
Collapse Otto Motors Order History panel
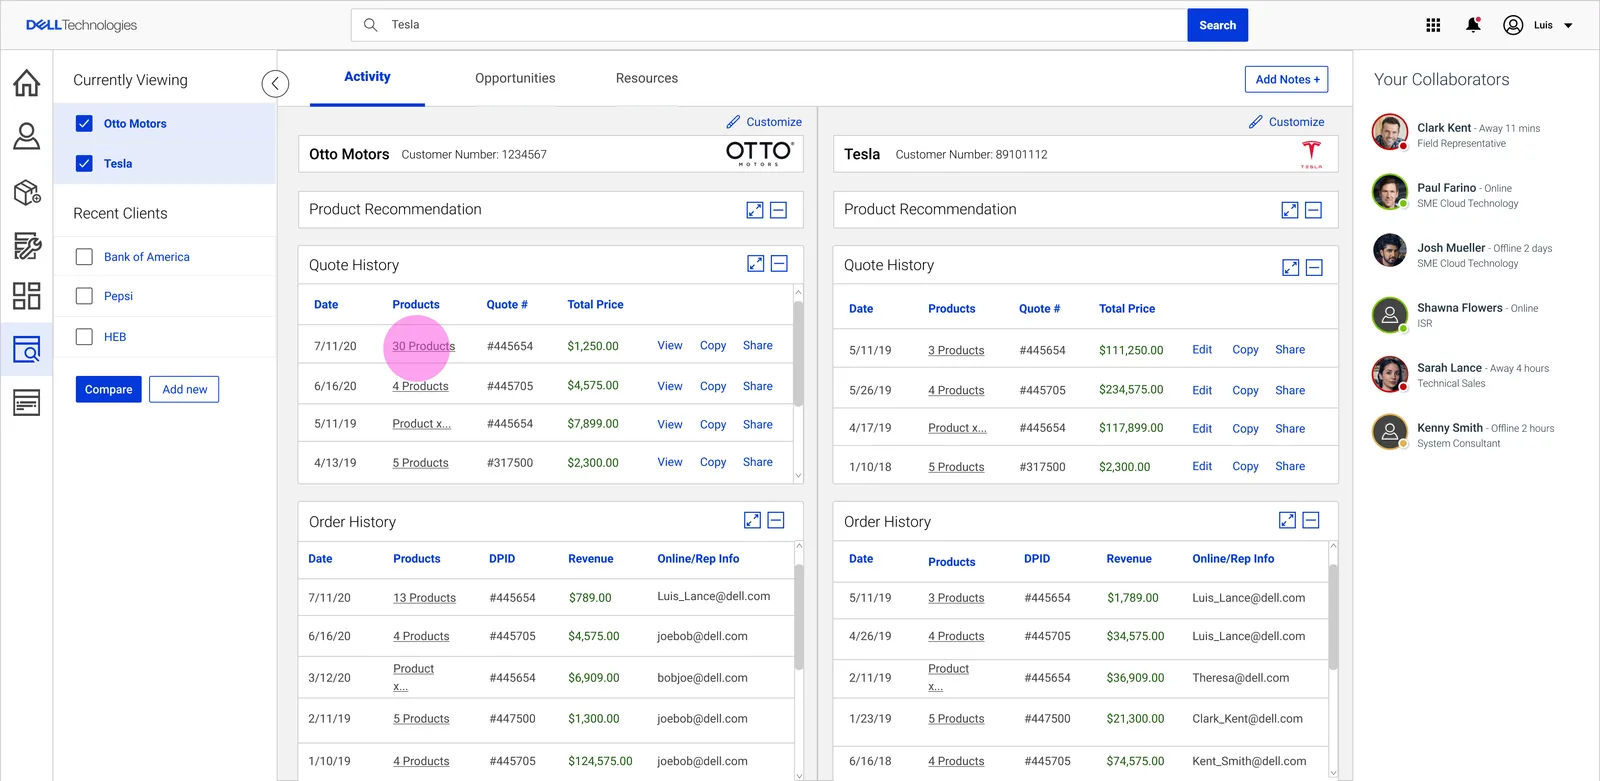(776, 520)
